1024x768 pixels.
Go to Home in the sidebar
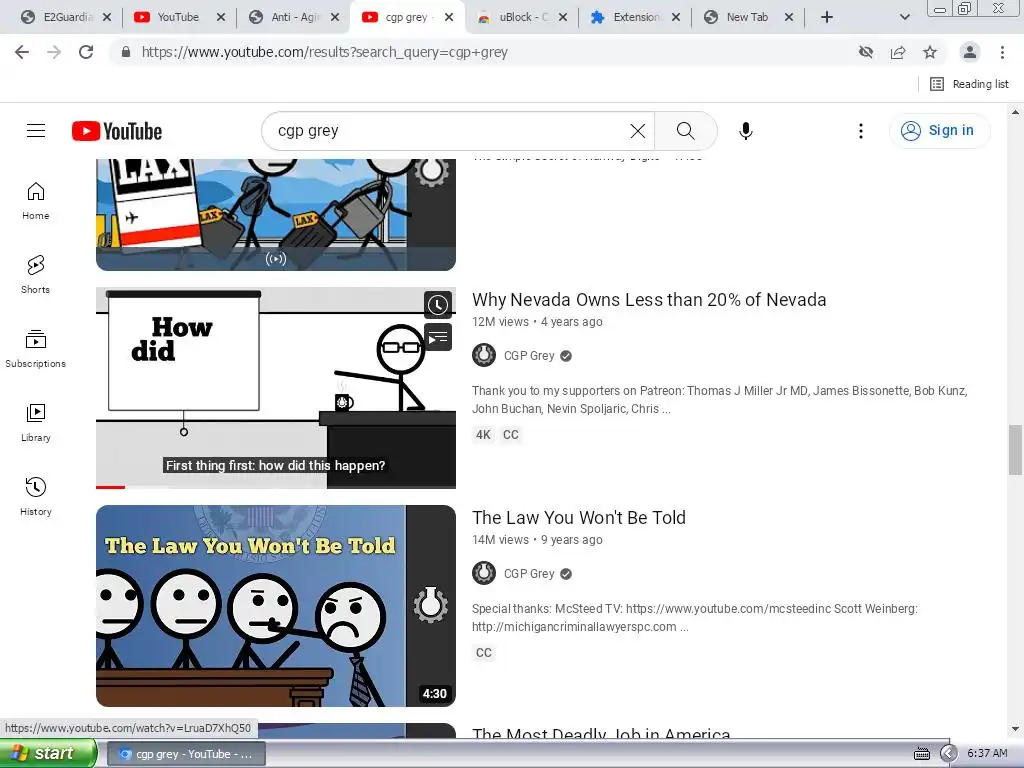point(36,201)
